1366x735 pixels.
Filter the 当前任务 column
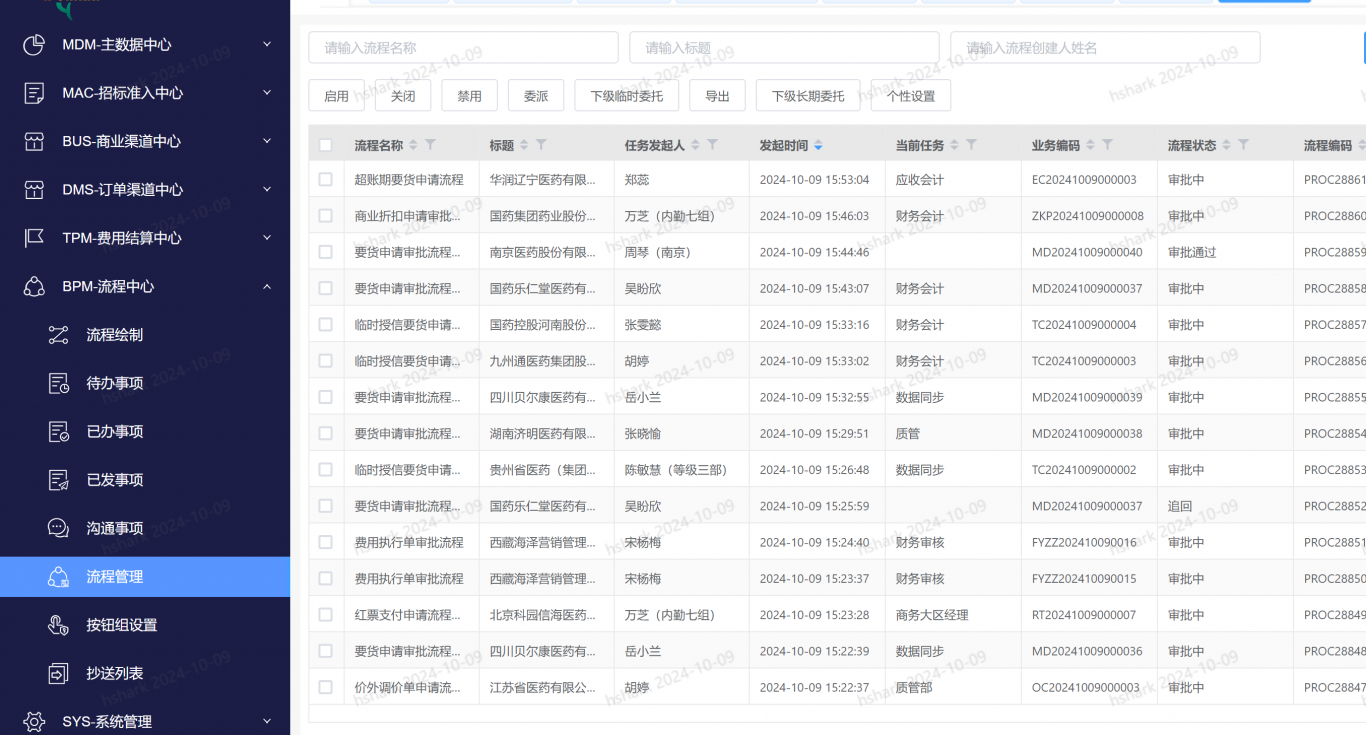click(x=971, y=145)
